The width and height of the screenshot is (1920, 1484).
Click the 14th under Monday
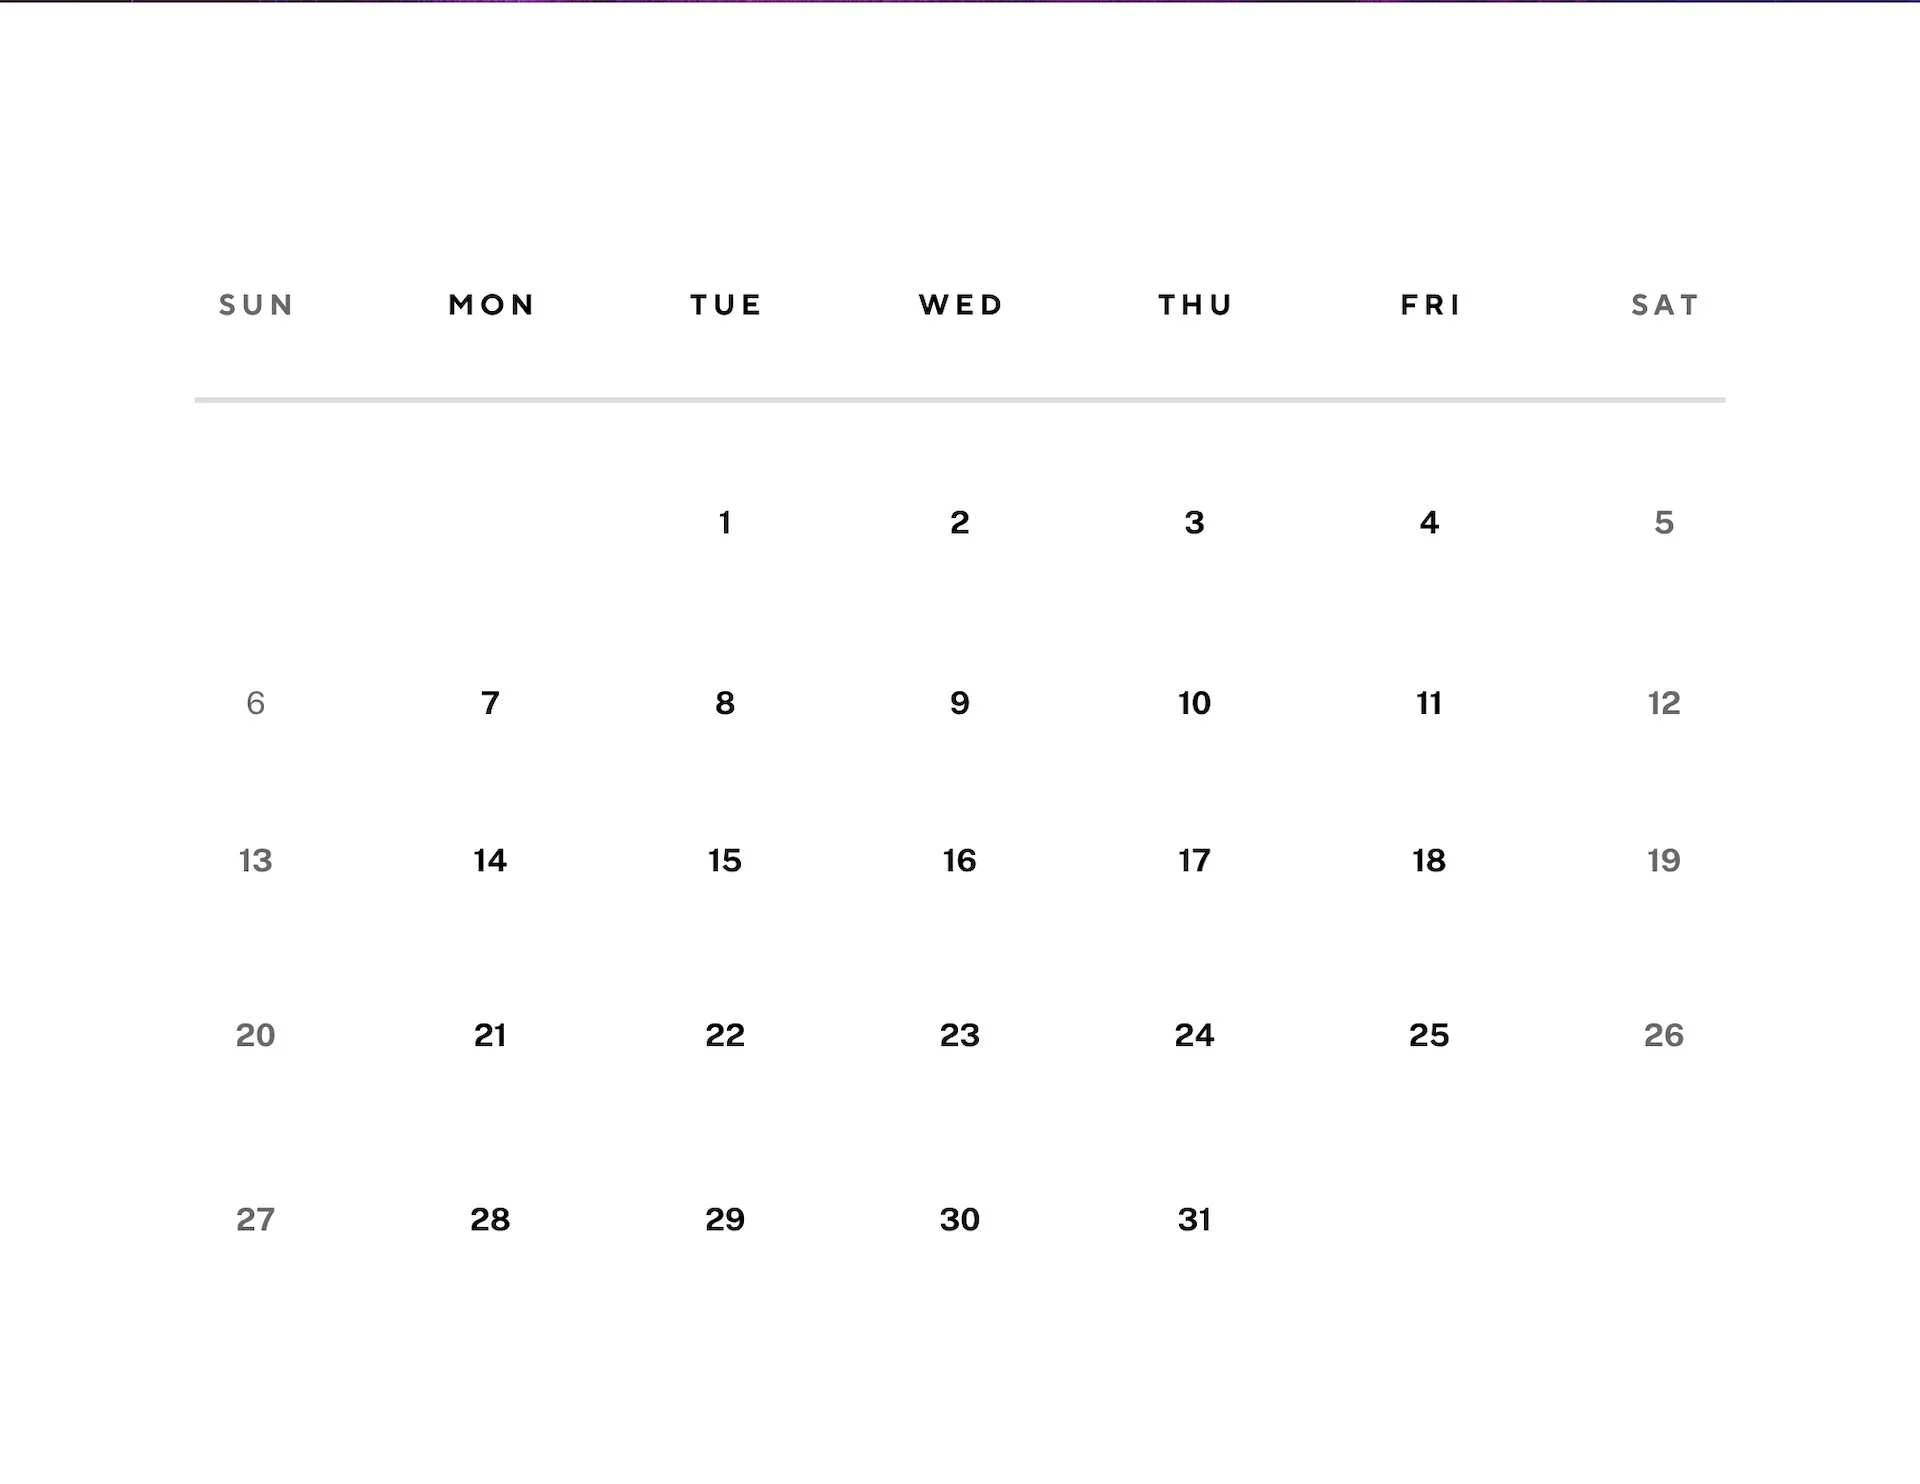490,860
